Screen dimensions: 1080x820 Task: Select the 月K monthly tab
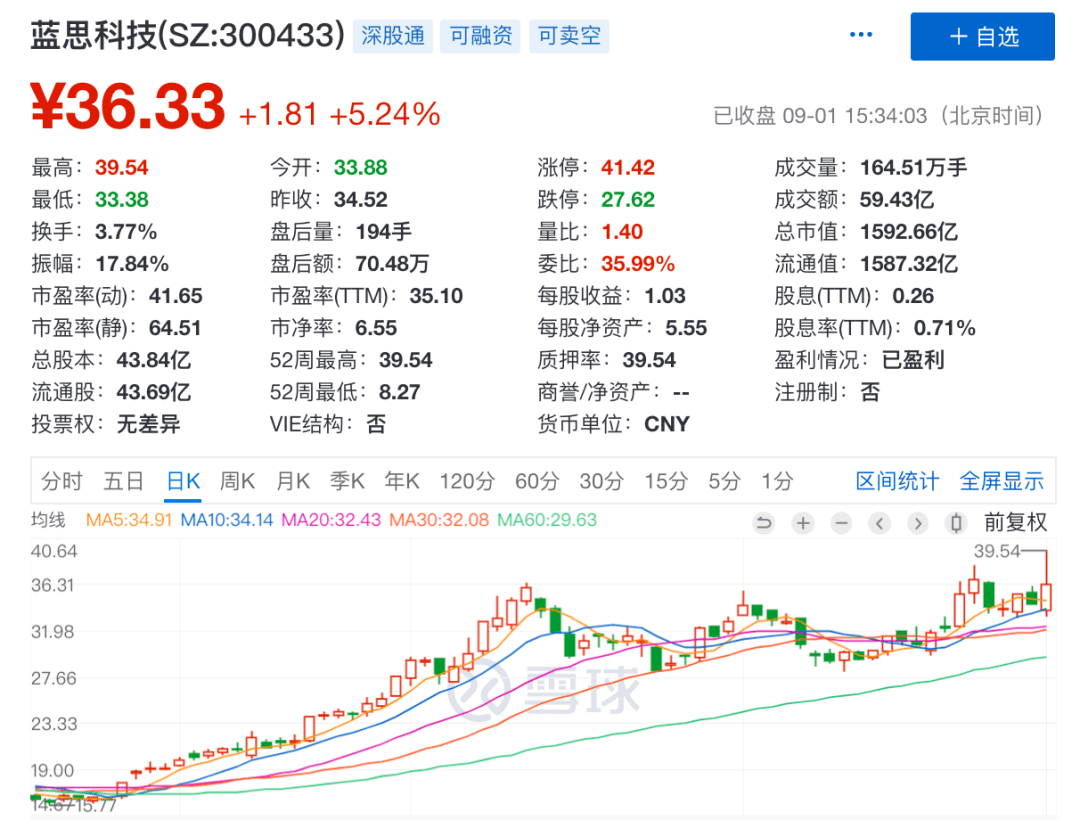[292, 481]
